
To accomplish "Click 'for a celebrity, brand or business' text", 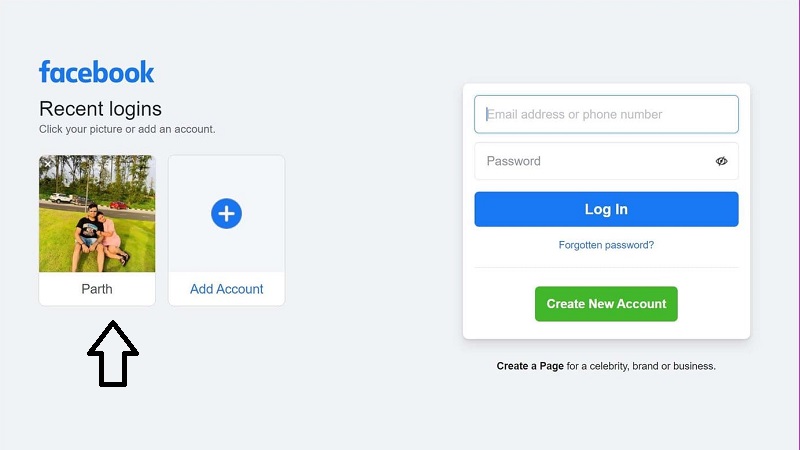I will 642,366.
